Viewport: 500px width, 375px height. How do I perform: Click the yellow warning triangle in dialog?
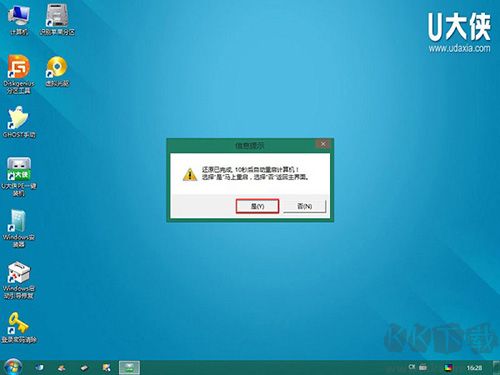pos(190,174)
